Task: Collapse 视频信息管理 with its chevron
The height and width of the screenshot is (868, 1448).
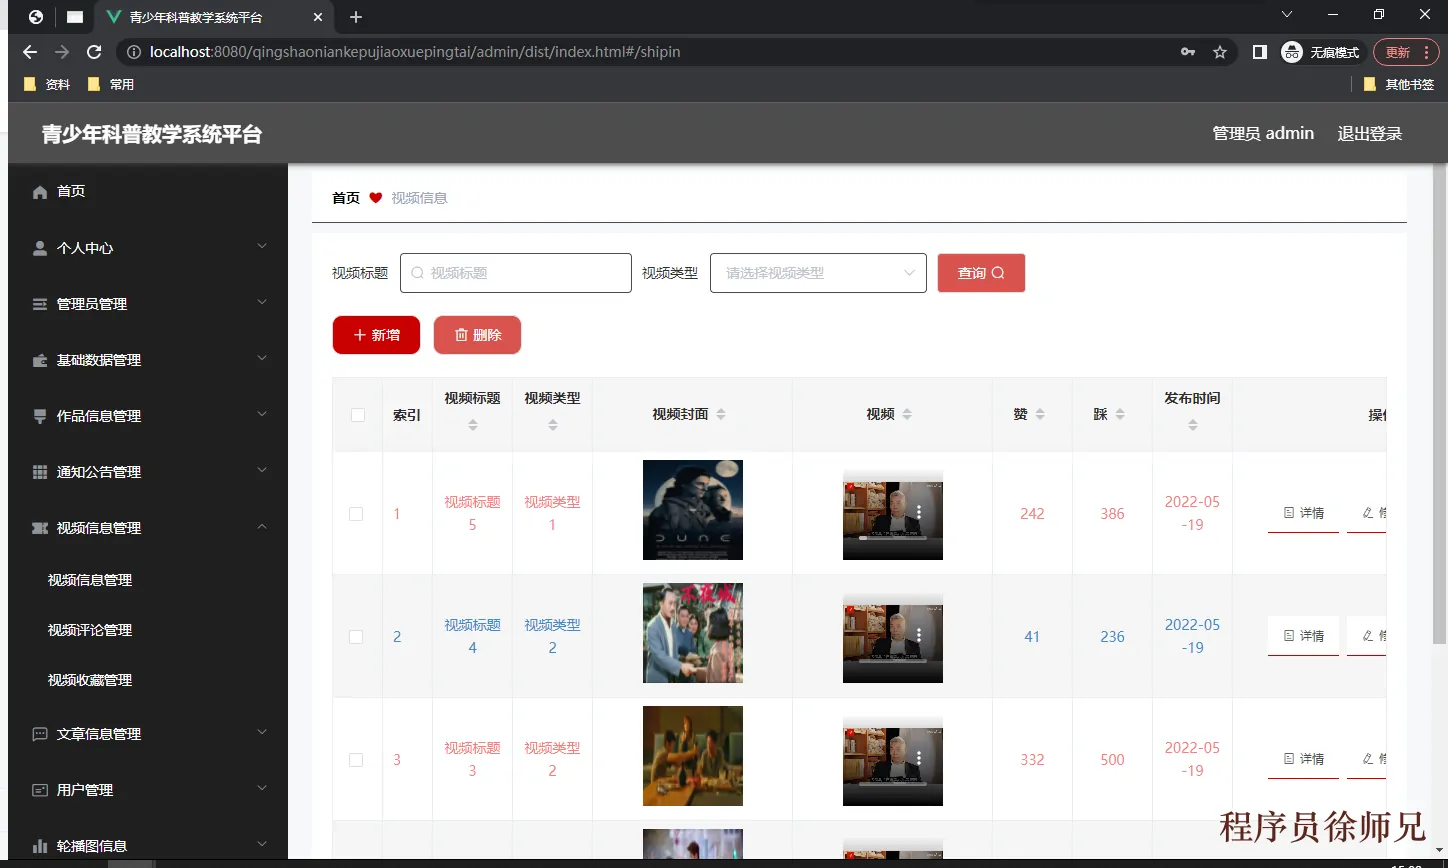Action: [x=262, y=526]
